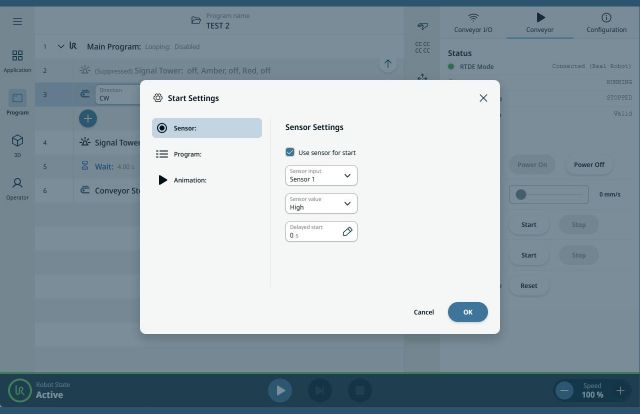Uncheck Use sensor for start
Viewport: 640px width, 414px height.
[x=290, y=152]
